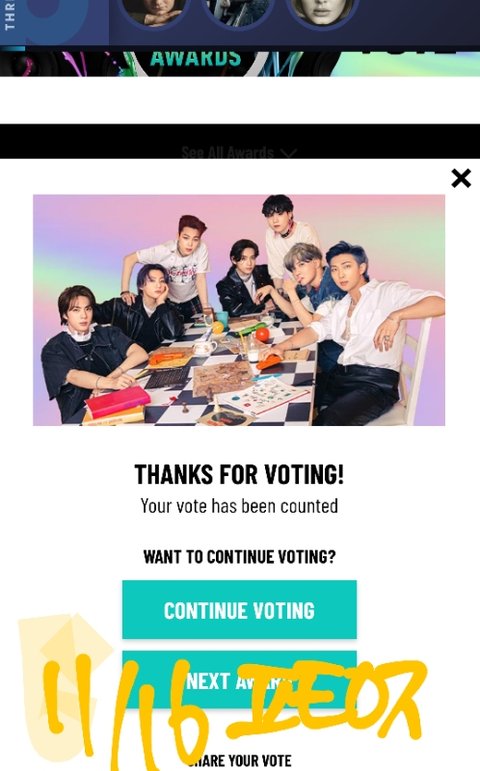Click the 'Your vote has been counted' message

pos(240,506)
